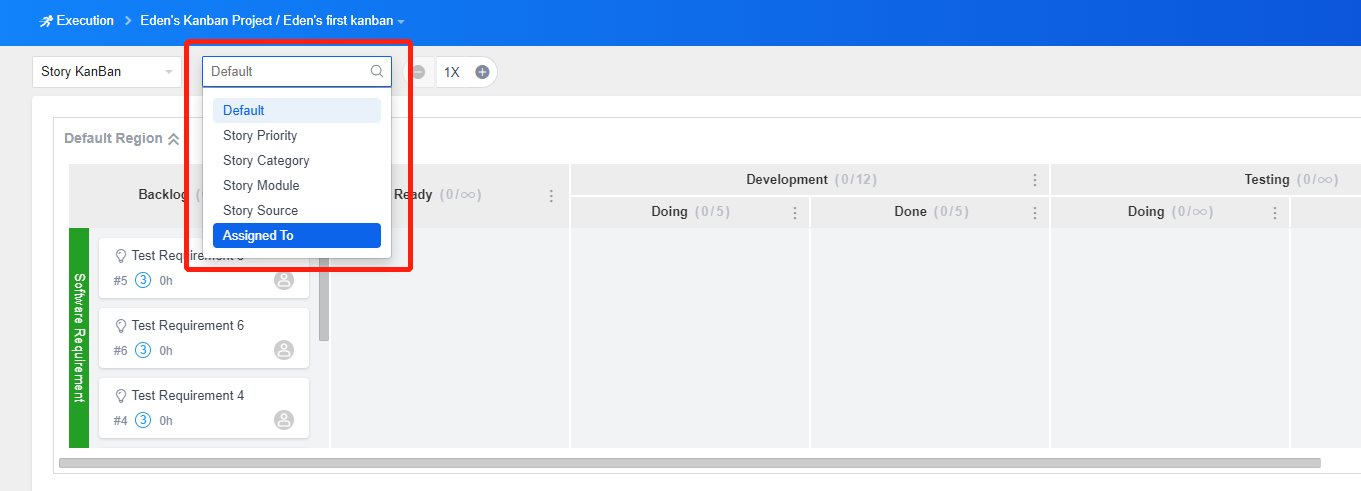
Task: Open avatar icon on Test Requirement 6 card
Action: pyautogui.click(x=284, y=350)
